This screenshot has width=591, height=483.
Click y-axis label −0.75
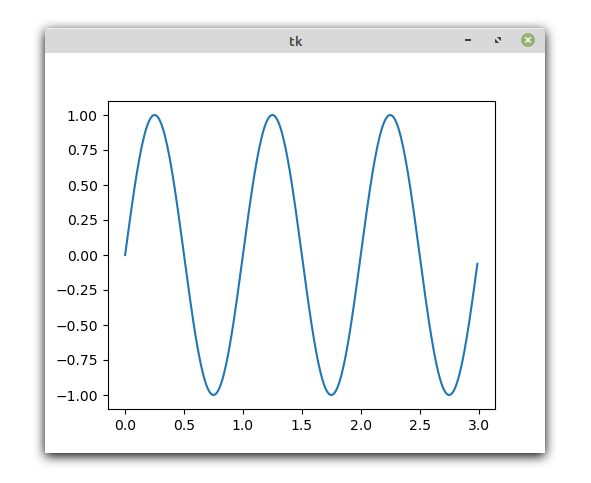77,360
